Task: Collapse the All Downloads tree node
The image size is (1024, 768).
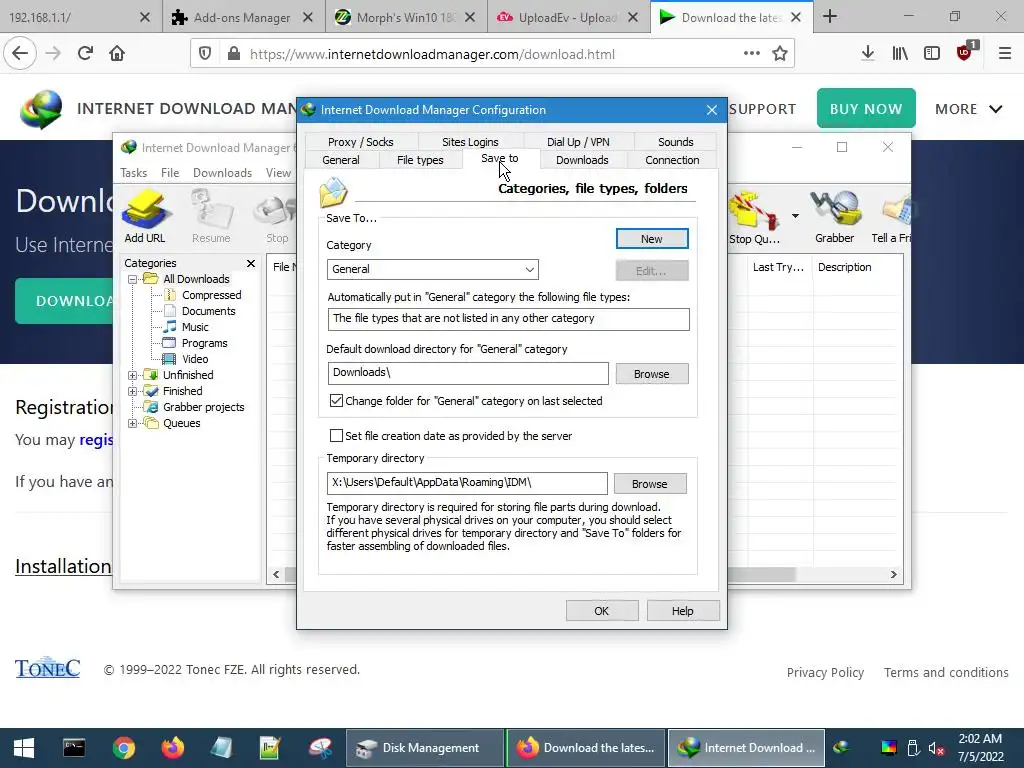Action: [133, 279]
